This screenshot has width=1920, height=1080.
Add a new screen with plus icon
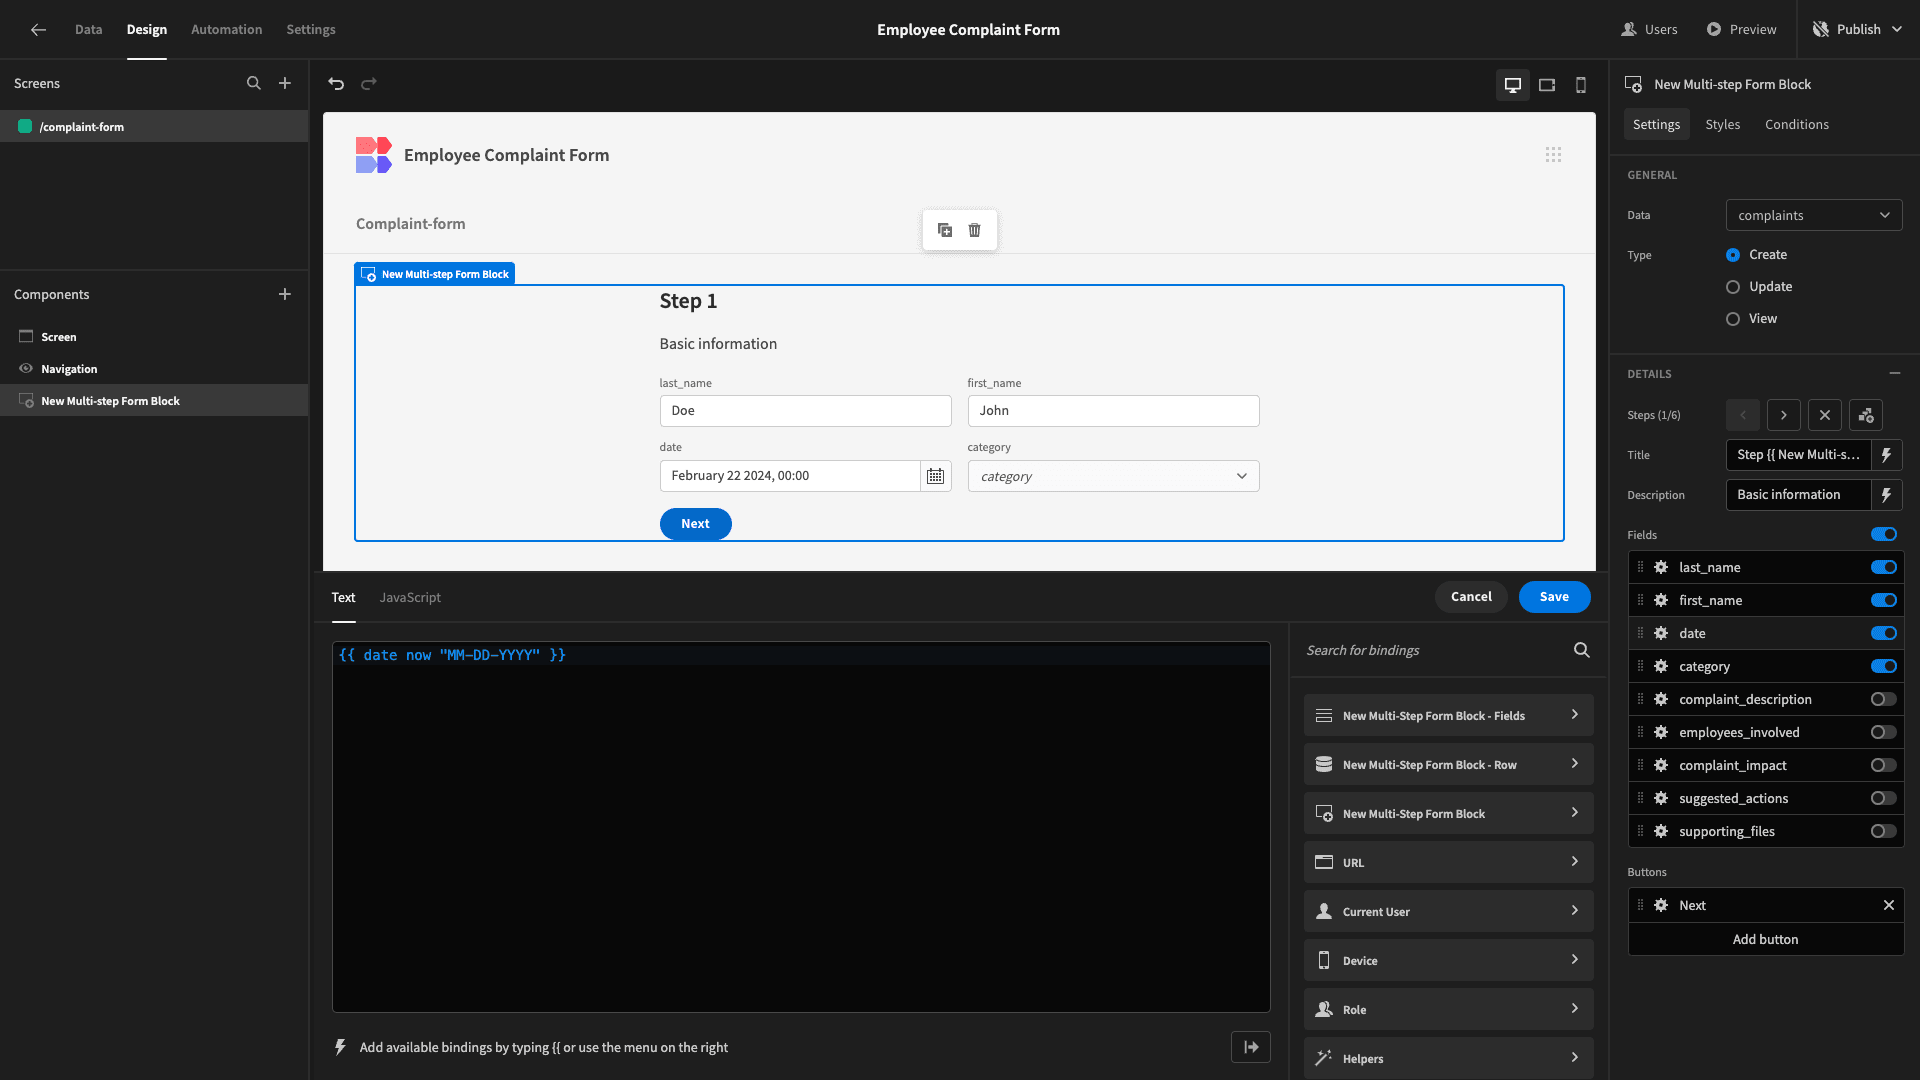point(285,84)
